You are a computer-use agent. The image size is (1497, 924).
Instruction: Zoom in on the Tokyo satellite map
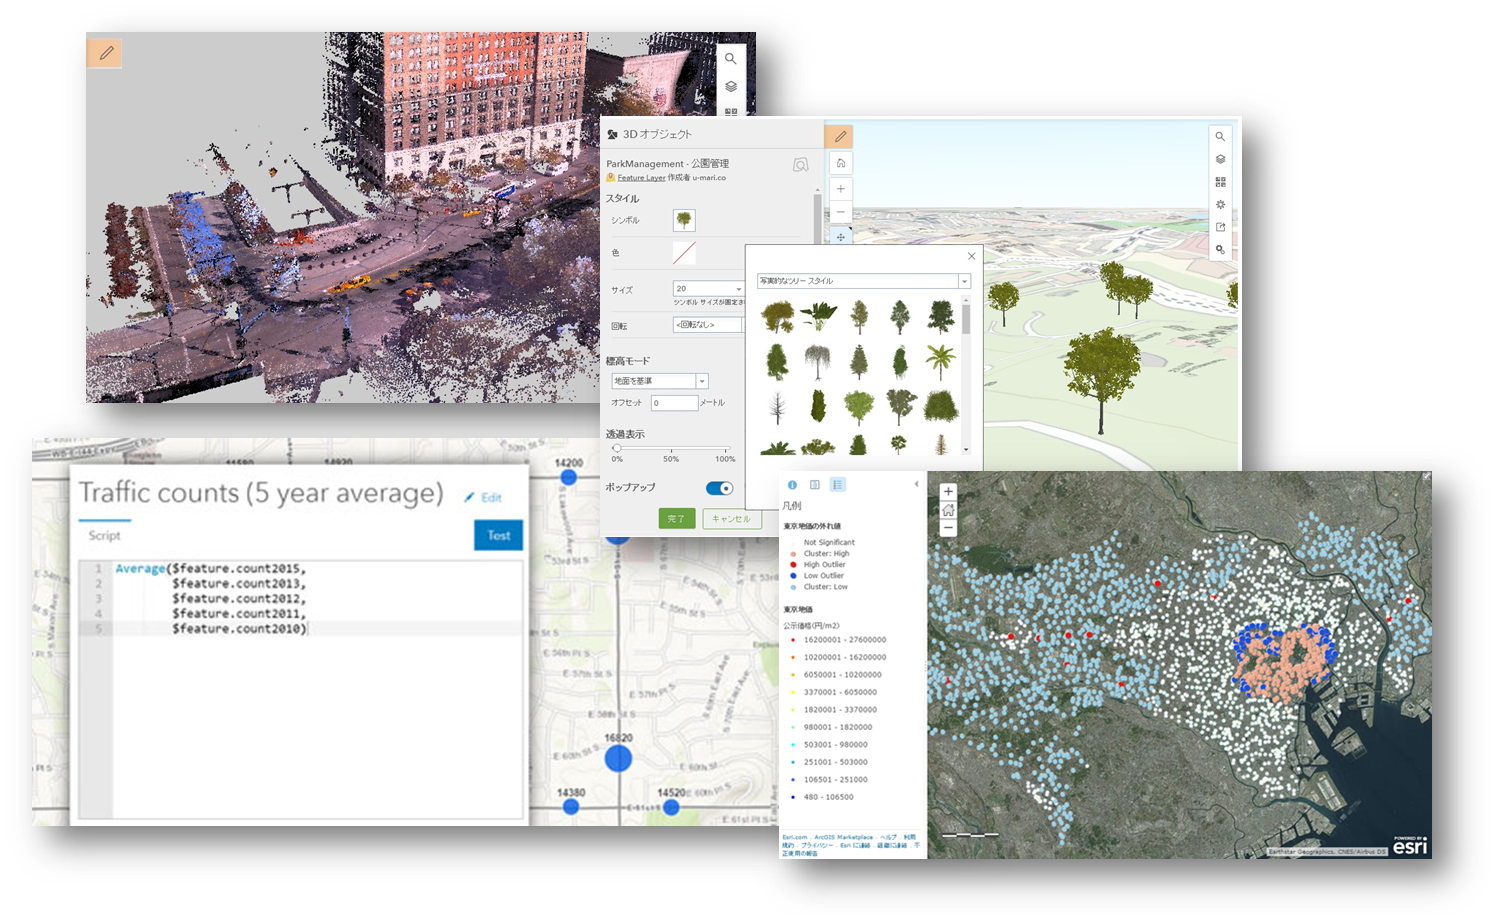click(x=948, y=492)
